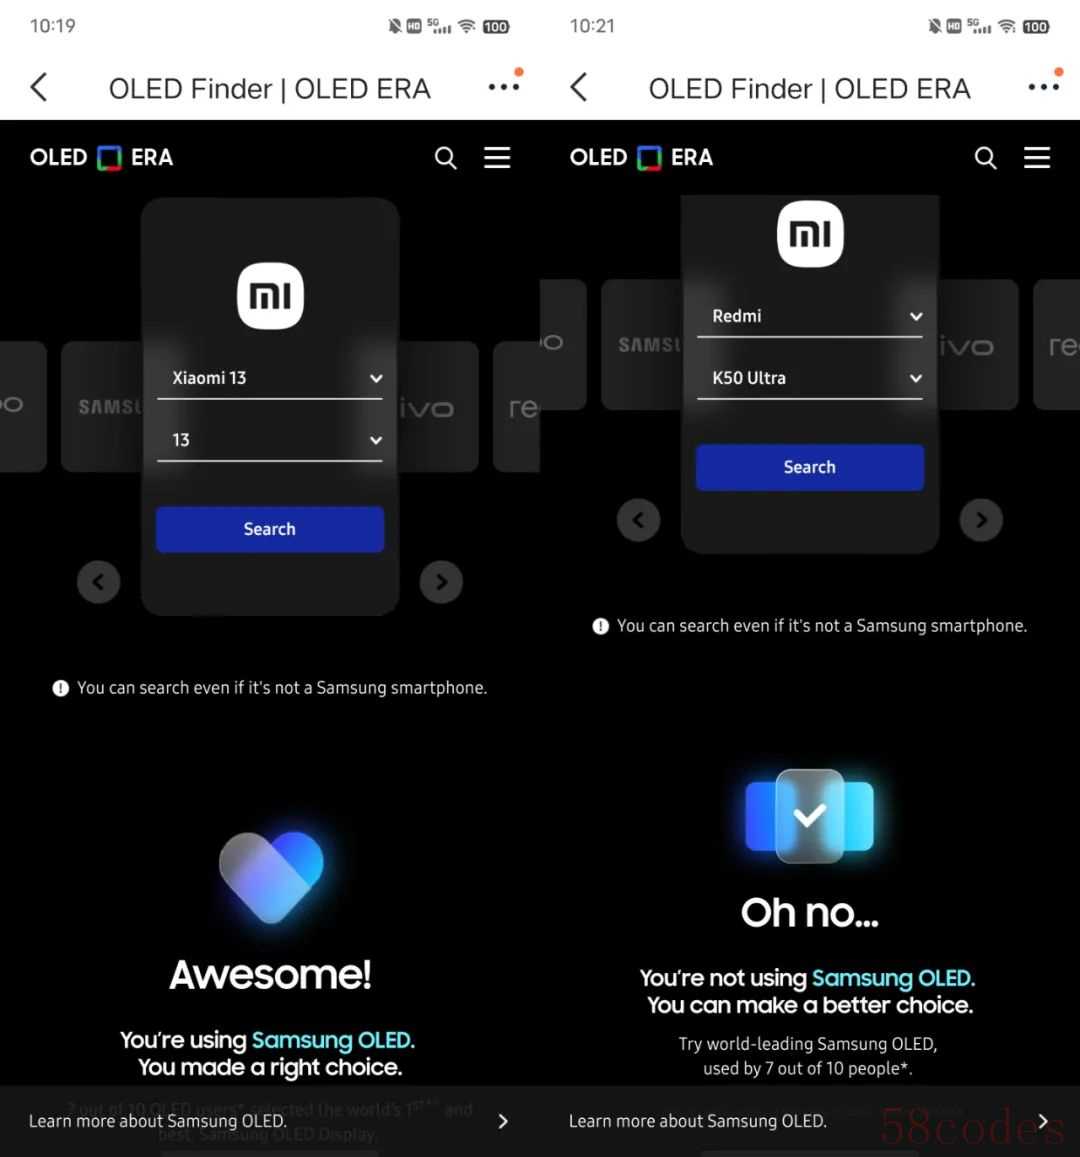Click Search button under K50 Ultra

[810, 467]
